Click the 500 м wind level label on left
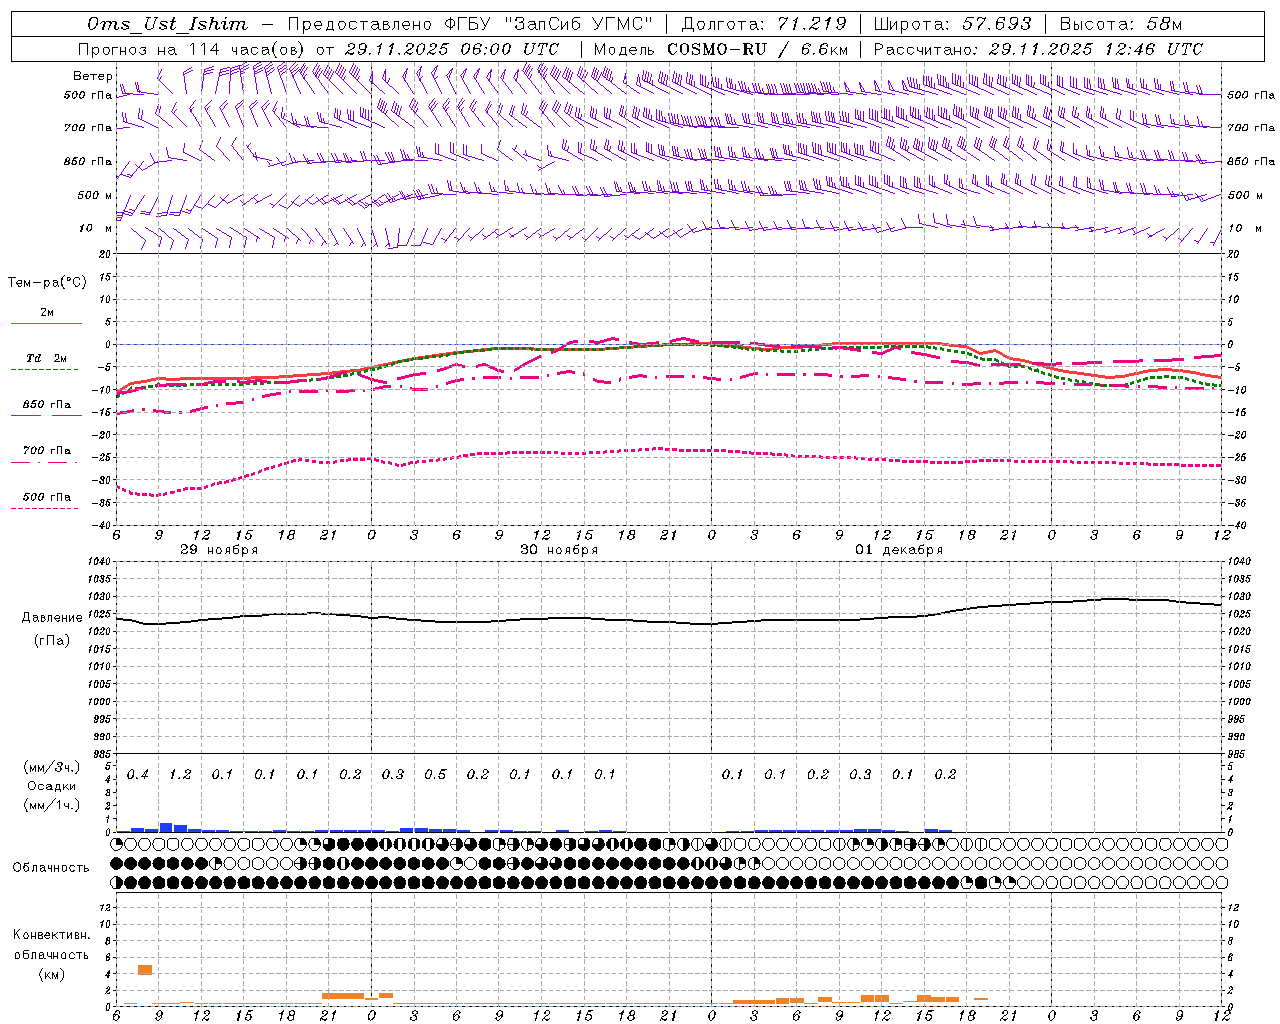 95,195
